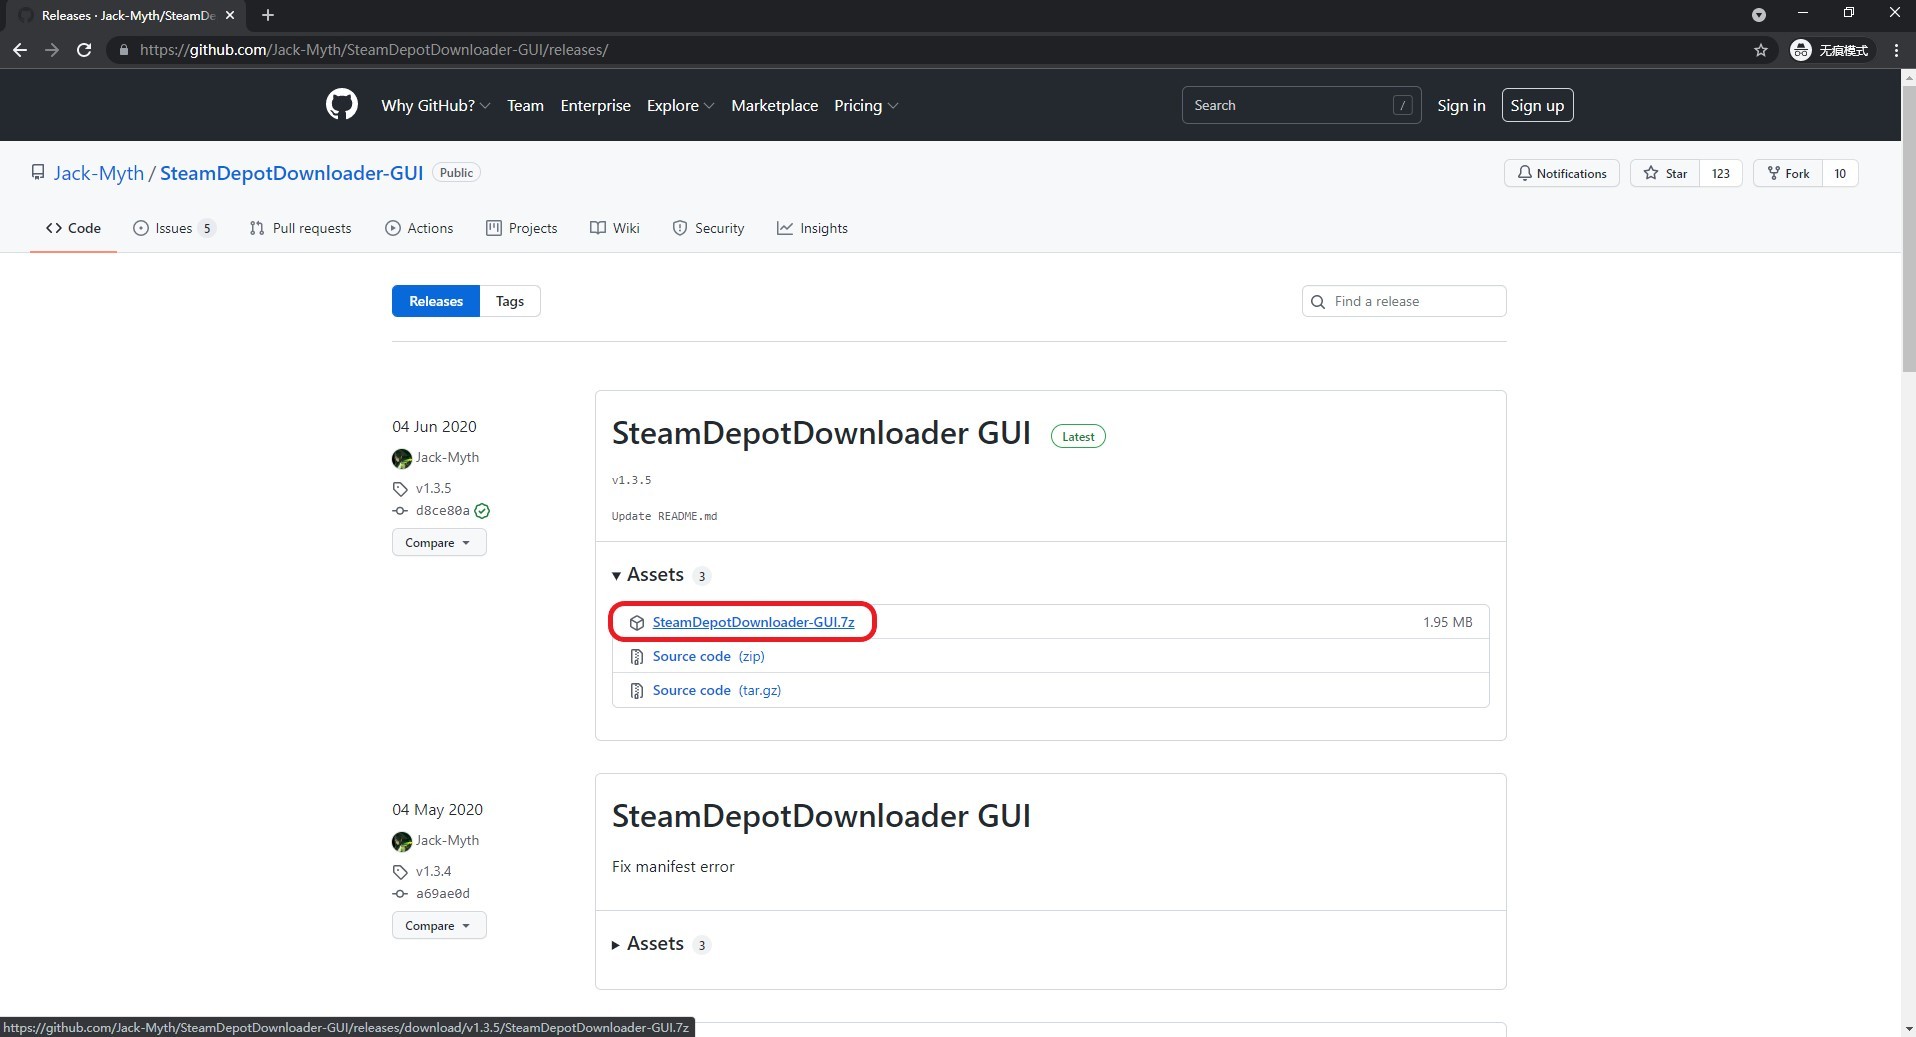Open the Actions tab
This screenshot has height=1037, width=1916.
pos(419,228)
